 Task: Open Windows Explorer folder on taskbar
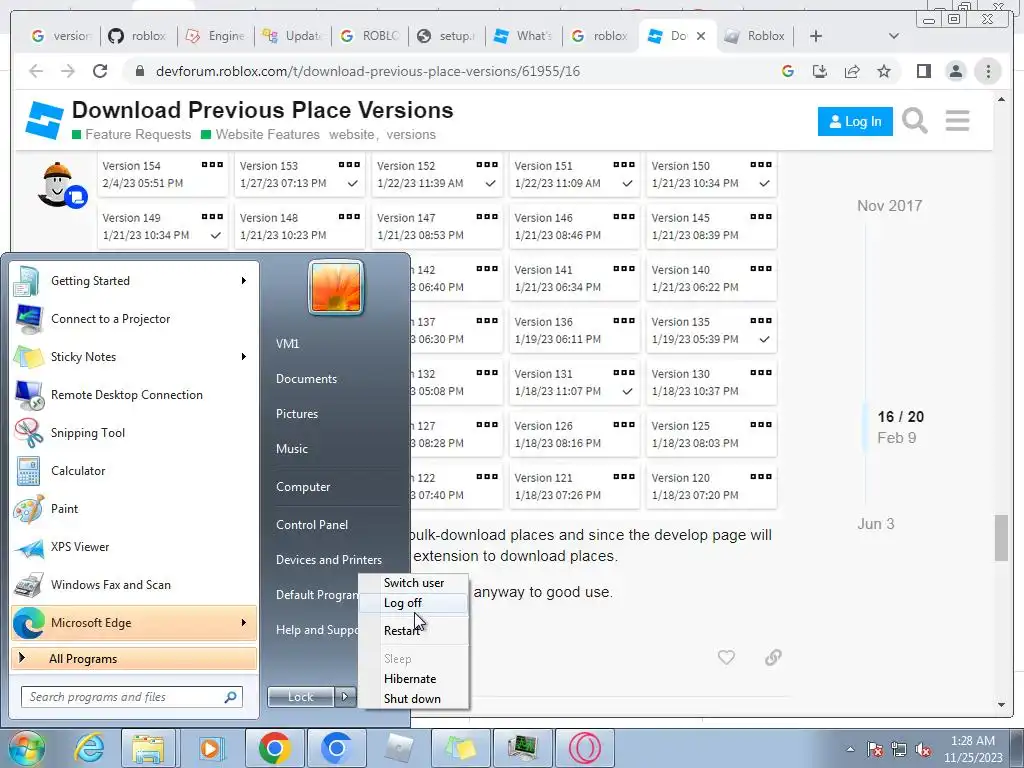point(148,748)
